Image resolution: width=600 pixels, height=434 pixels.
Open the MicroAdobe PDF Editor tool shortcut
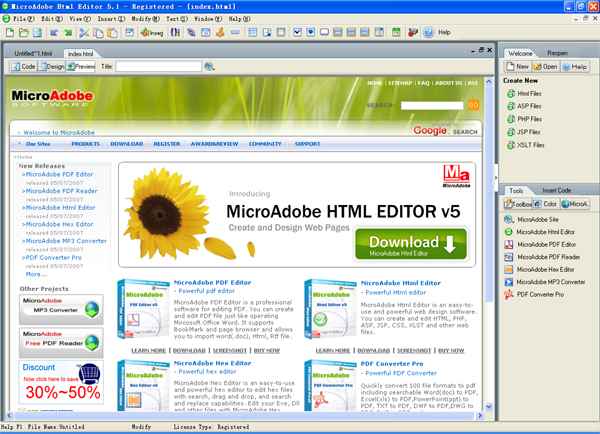click(546, 244)
